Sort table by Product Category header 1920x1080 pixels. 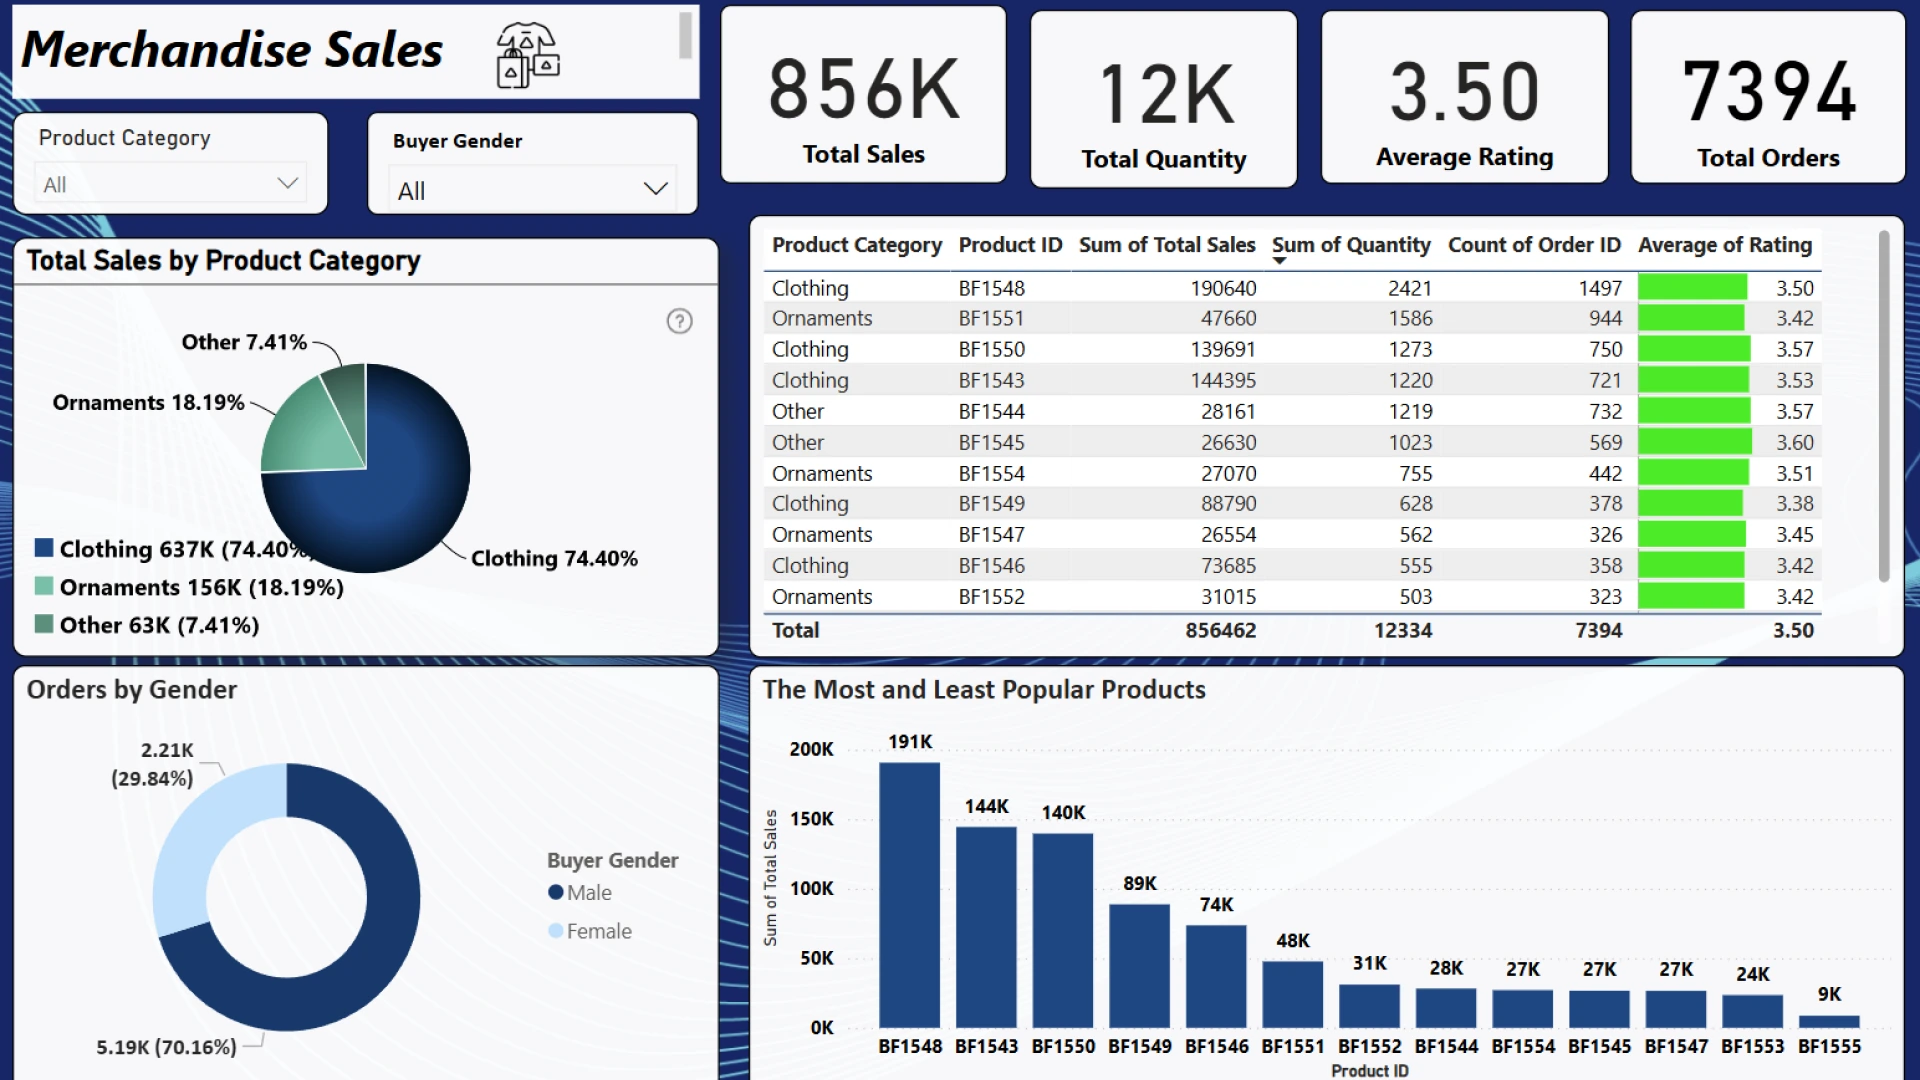click(x=857, y=245)
